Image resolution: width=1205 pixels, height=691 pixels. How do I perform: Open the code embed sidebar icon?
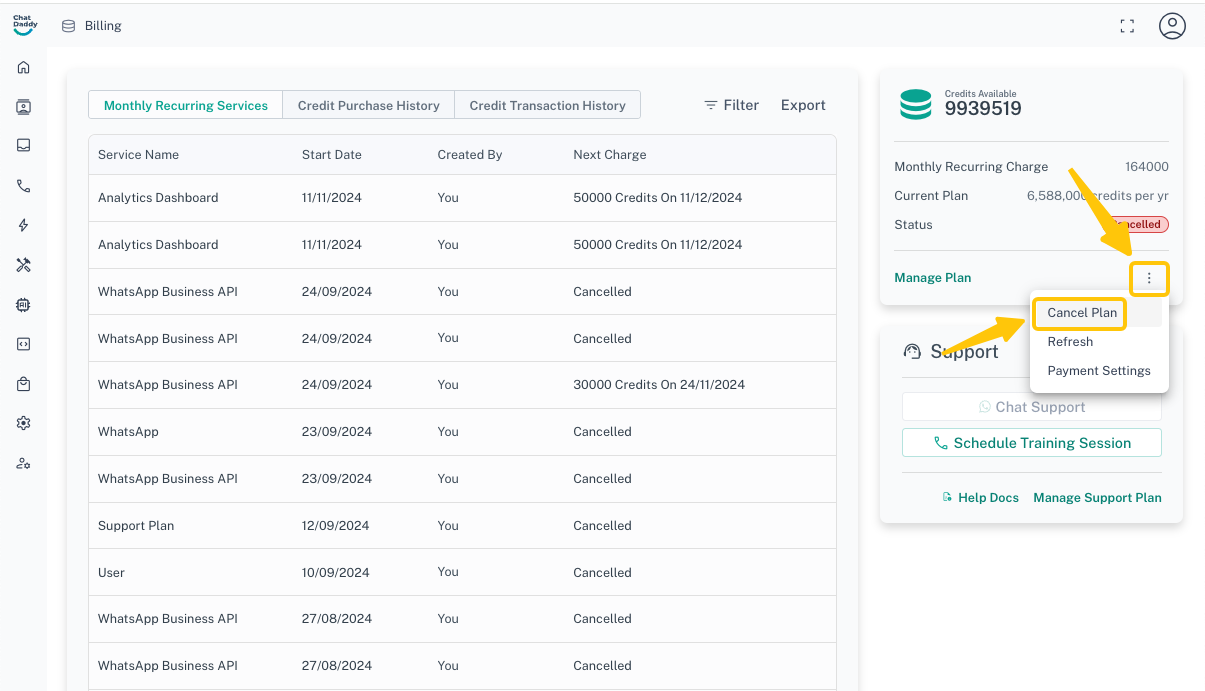(x=24, y=344)
